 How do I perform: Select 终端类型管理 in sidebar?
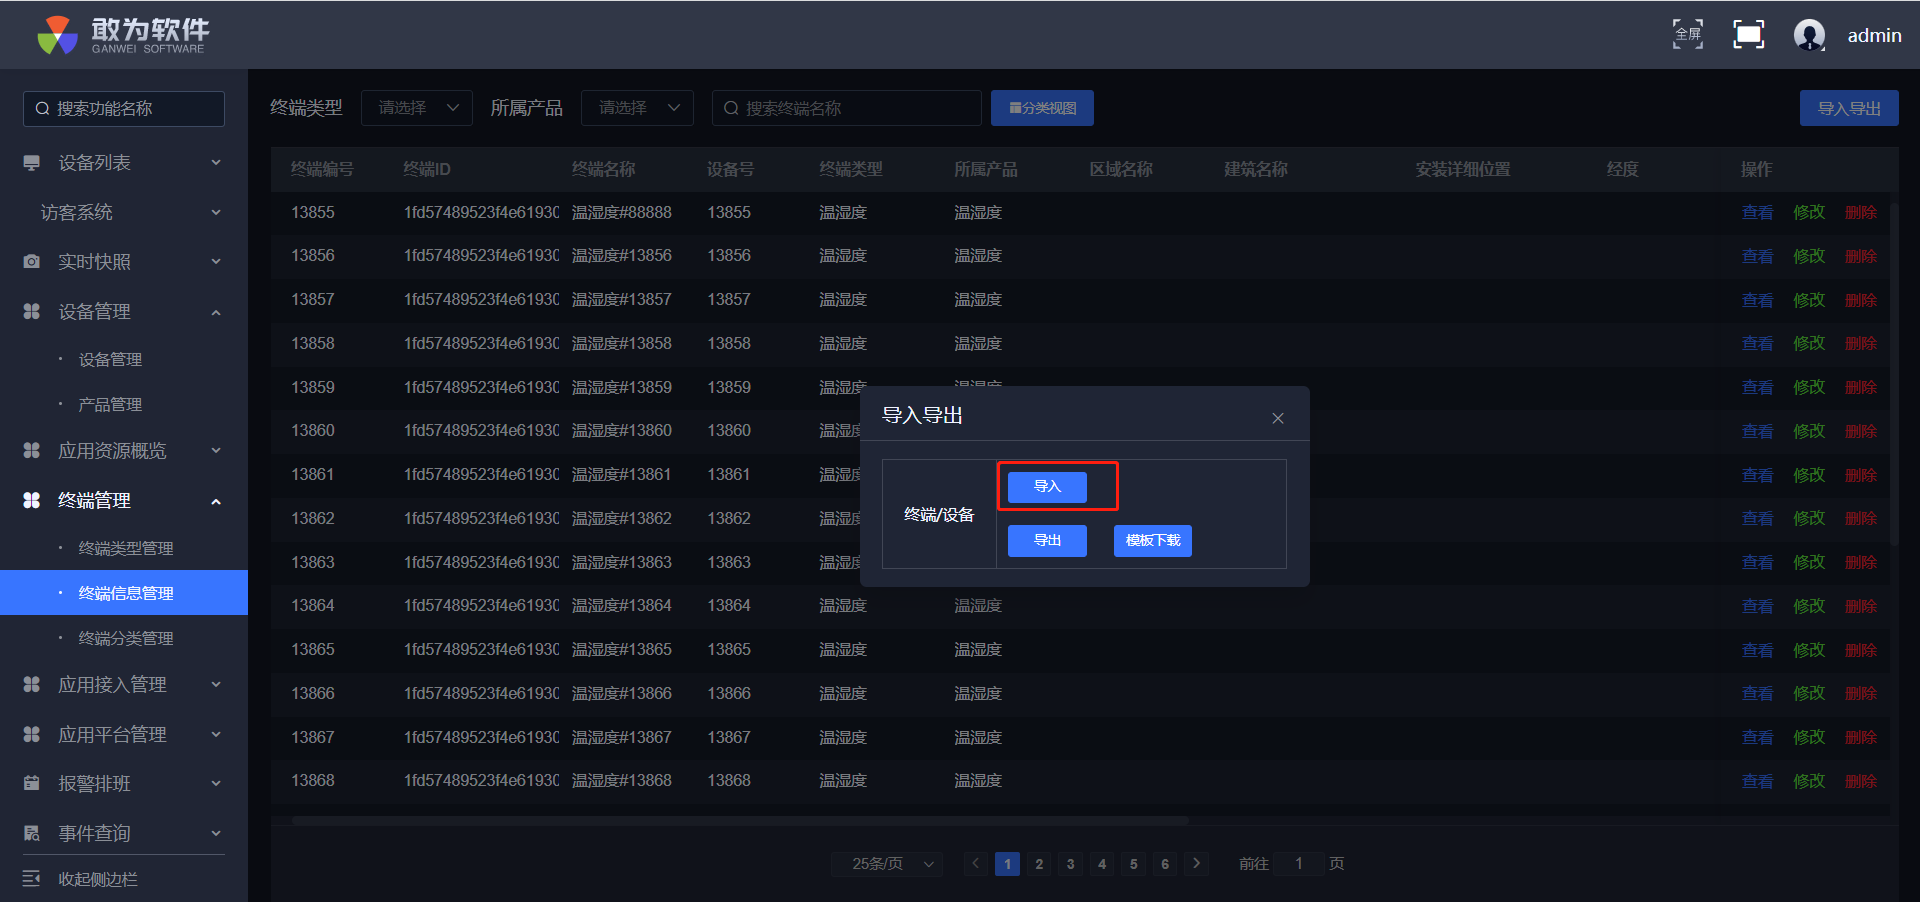tap(126, 548)
